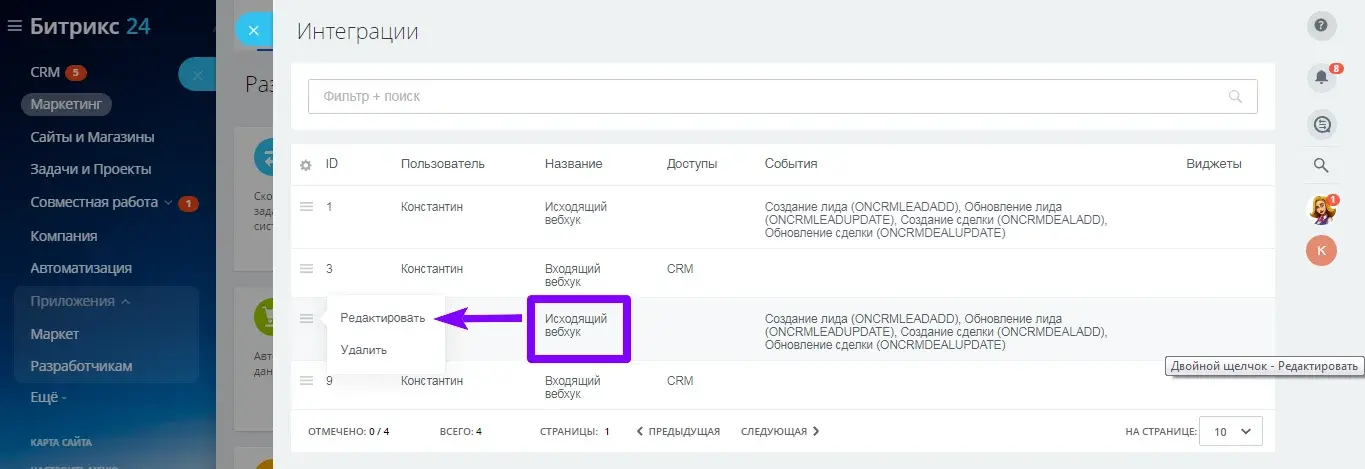This screenshot has width=1365, height=469.
Task: Open the cartoon avatar with the badge
Action: 1321,209
